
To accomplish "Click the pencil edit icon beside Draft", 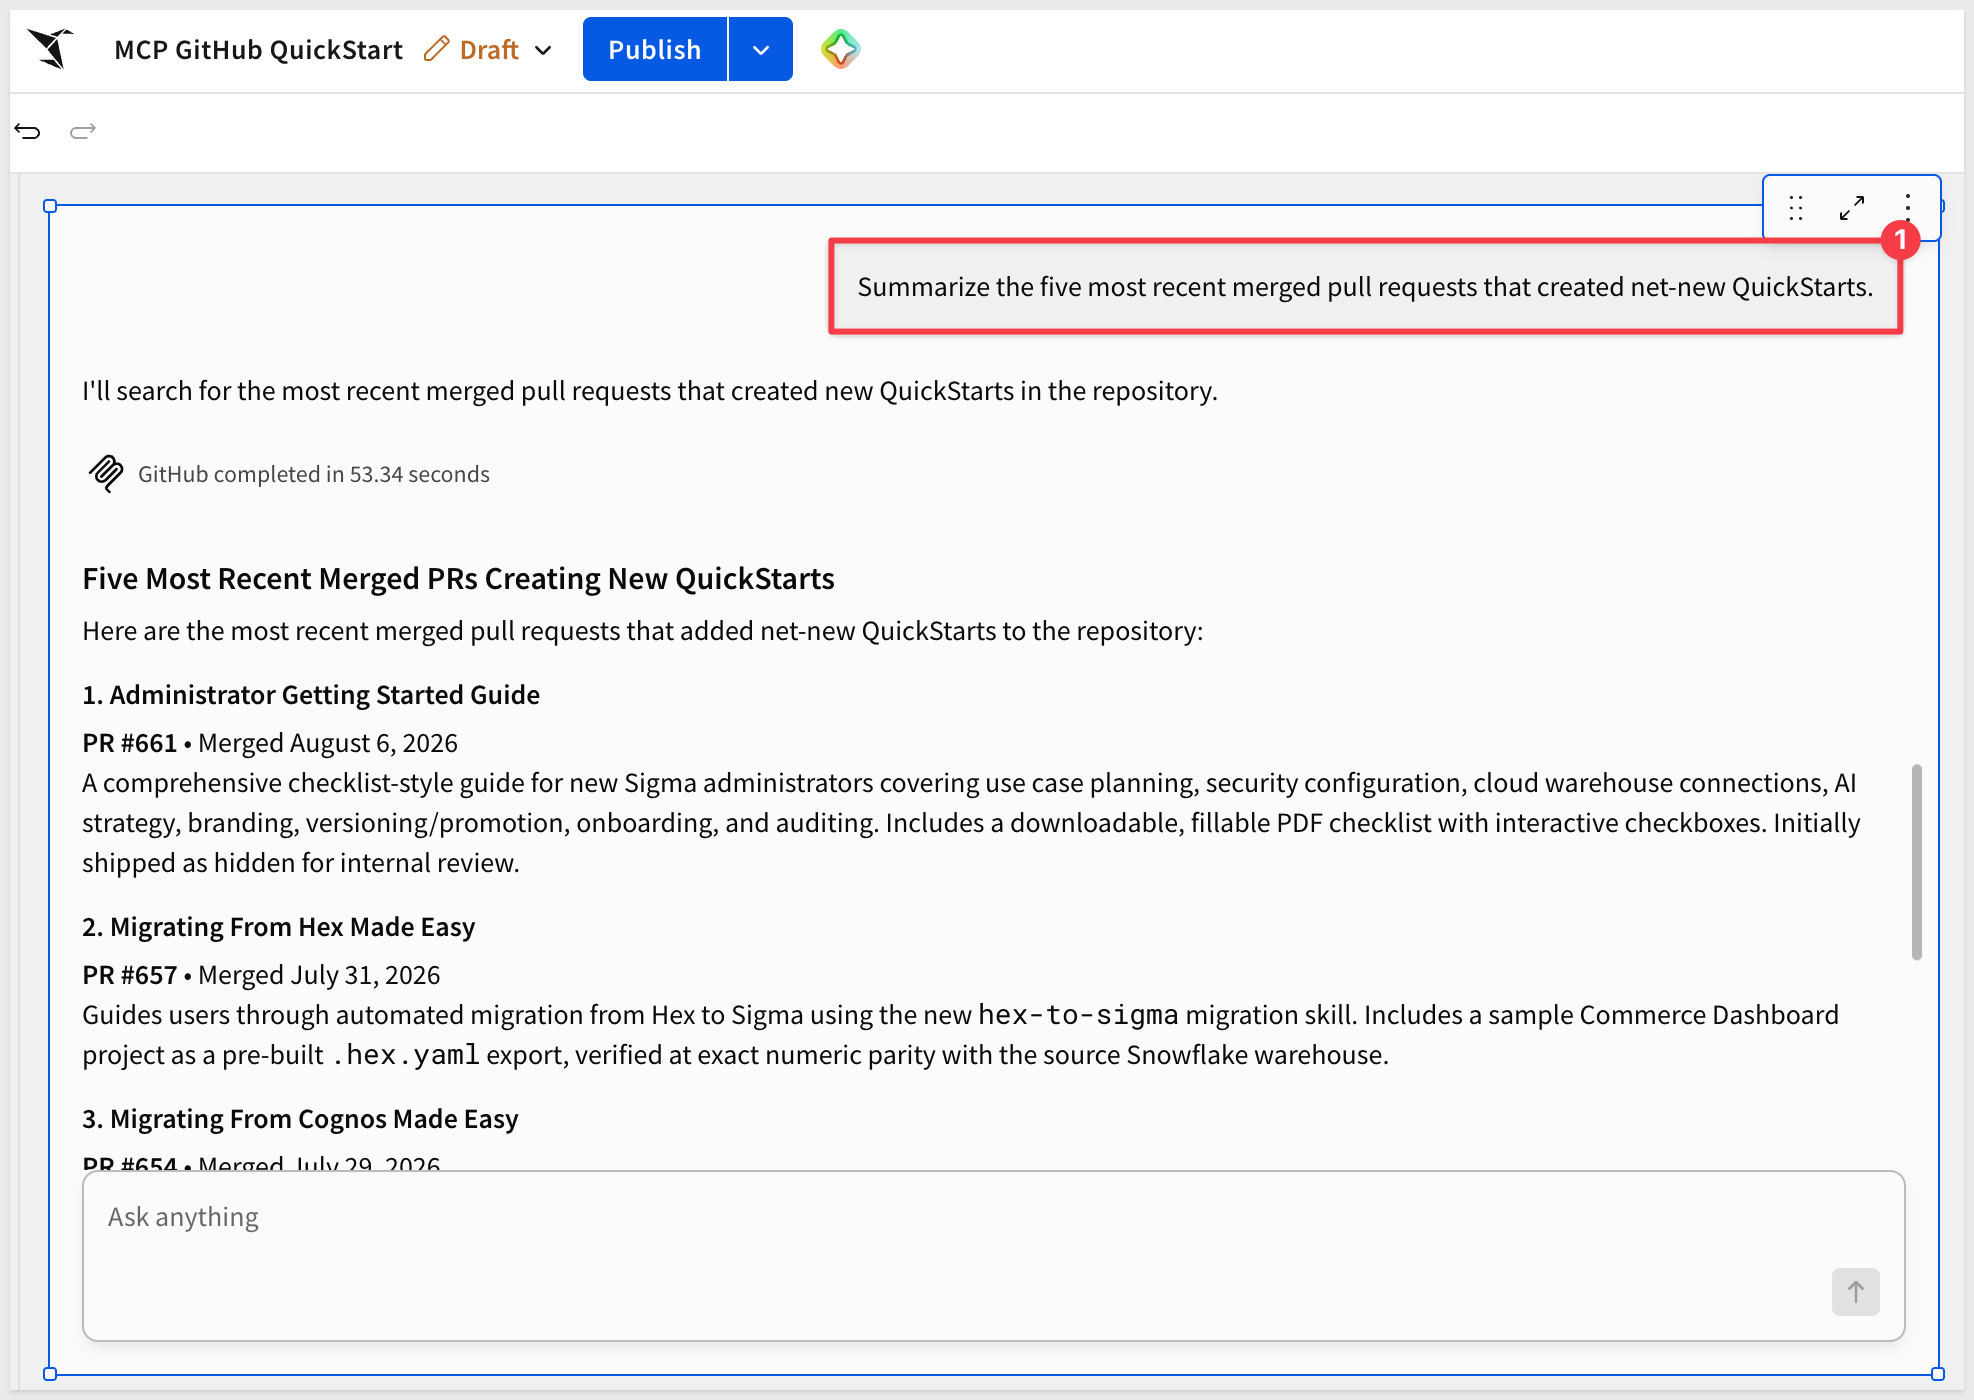I will [x=436, y=49].
